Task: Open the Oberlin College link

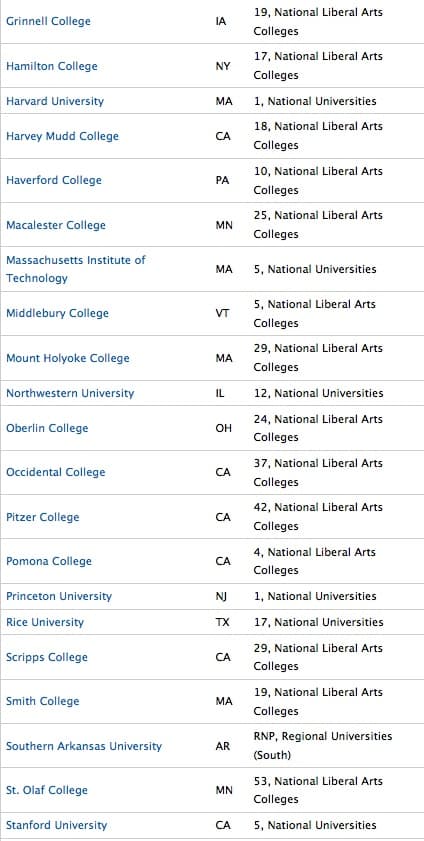Action: pos(47,428)
